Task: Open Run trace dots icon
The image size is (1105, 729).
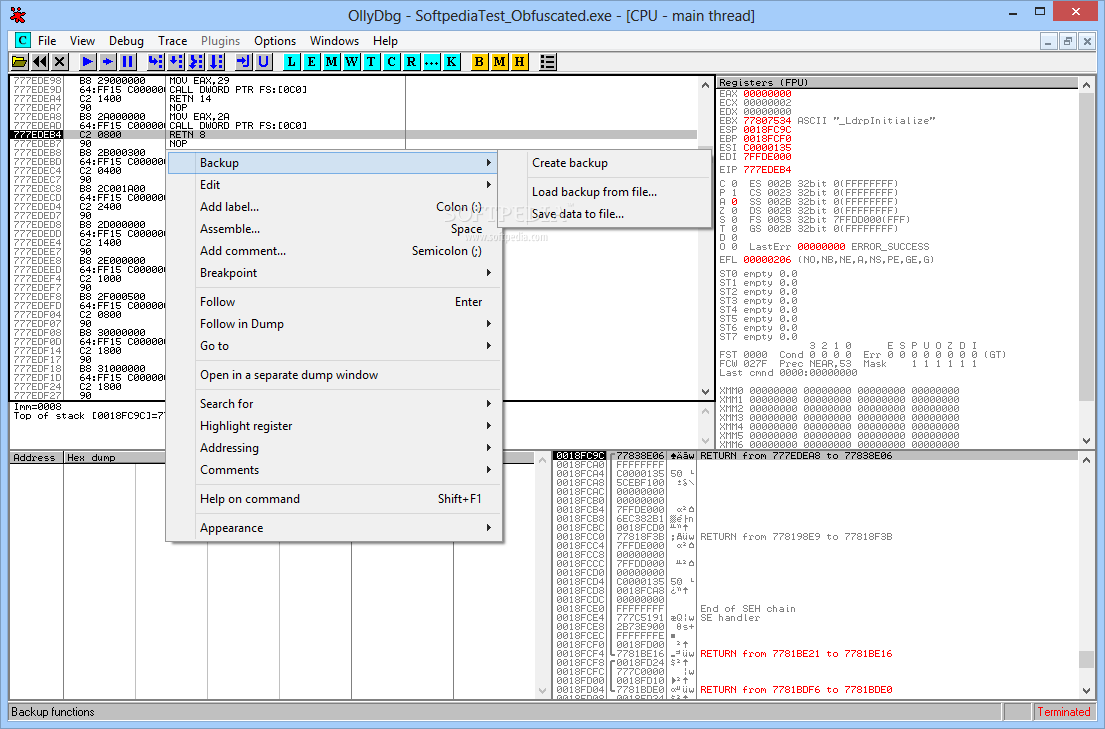Action: (x=431, y=62)
